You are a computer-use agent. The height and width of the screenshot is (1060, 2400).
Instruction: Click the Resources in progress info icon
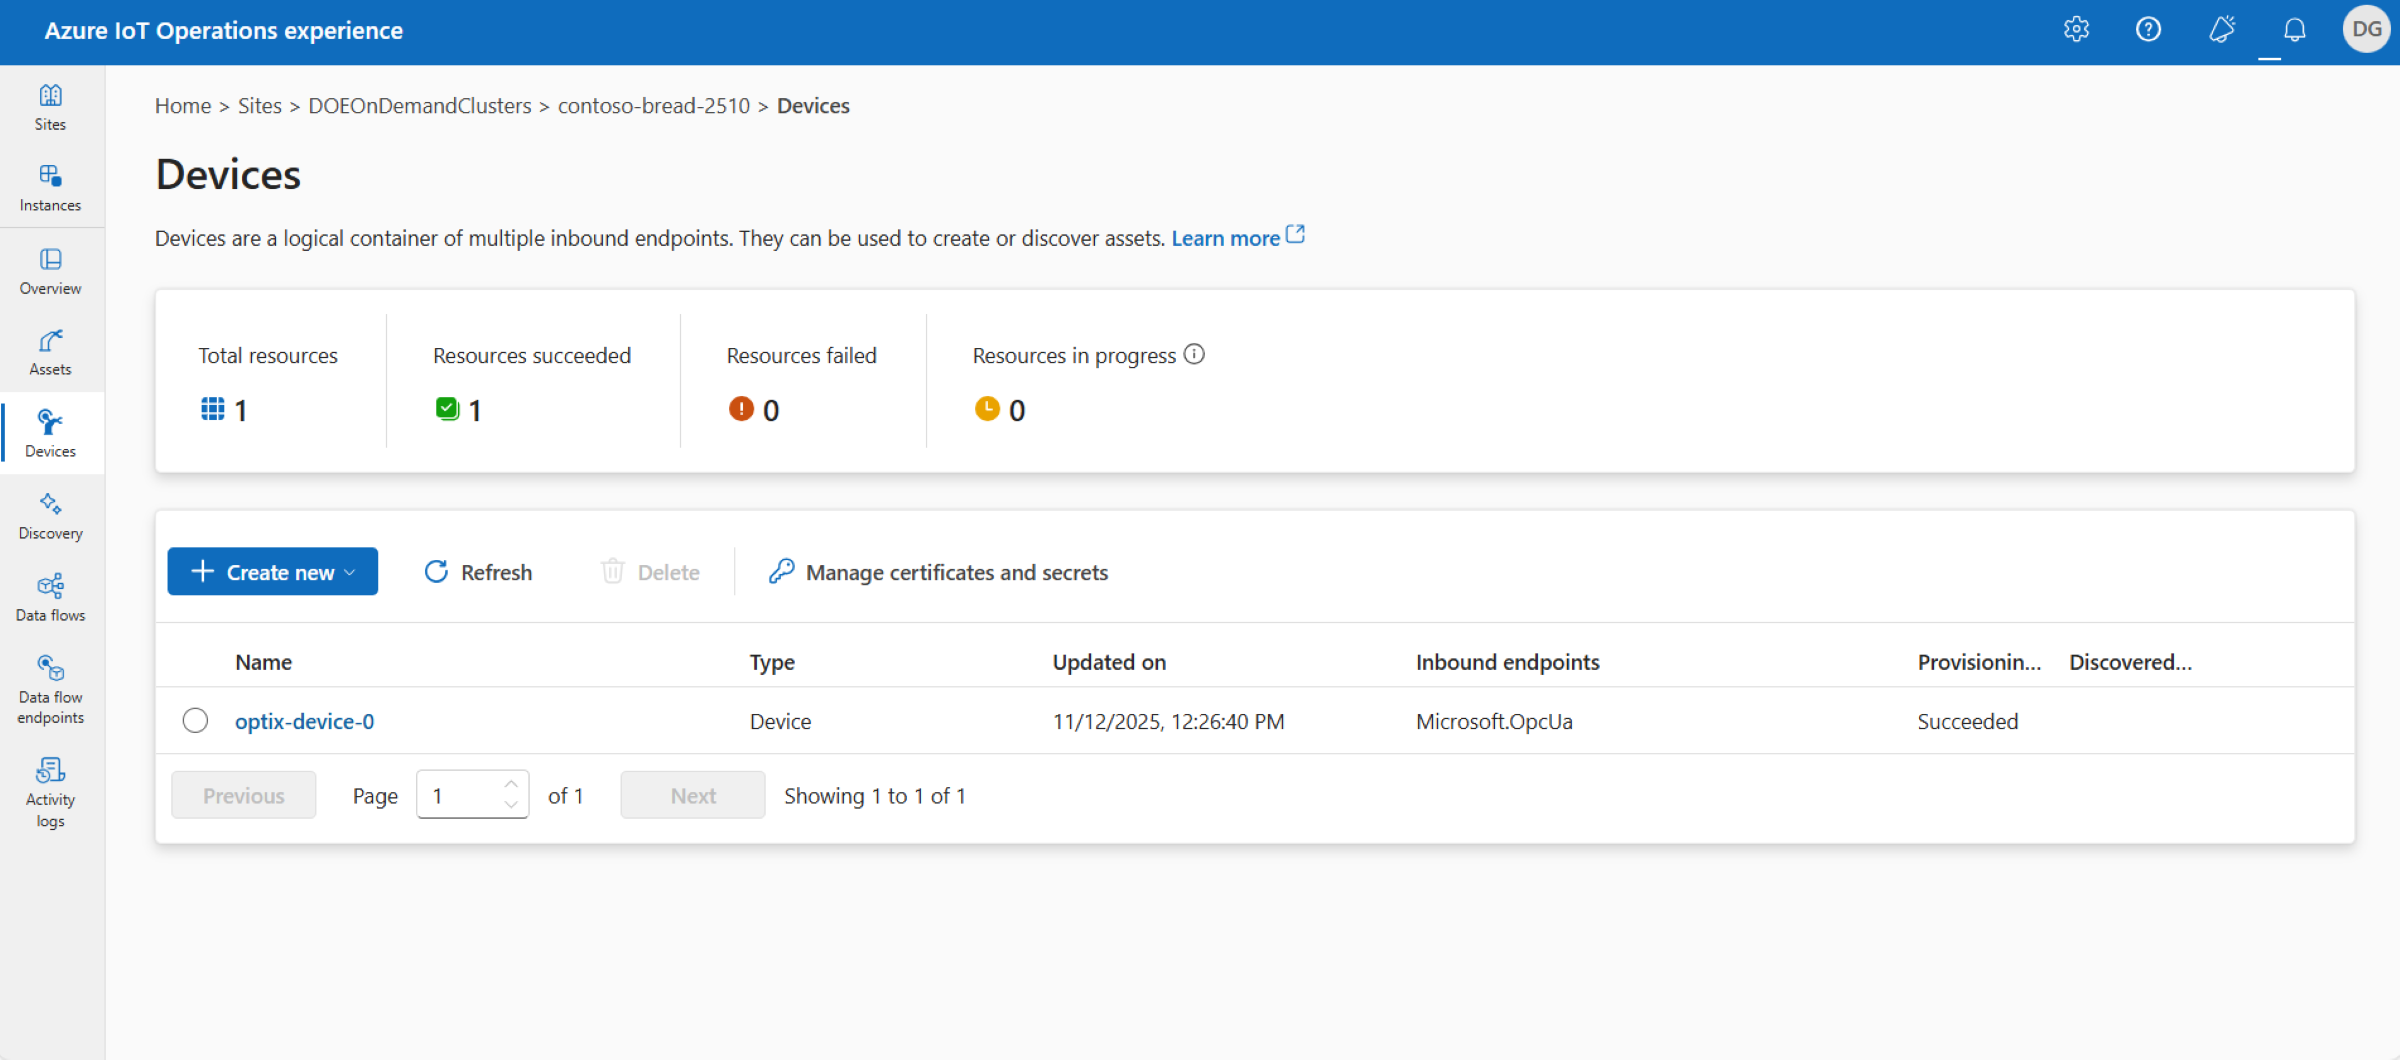click(1194, 354)
